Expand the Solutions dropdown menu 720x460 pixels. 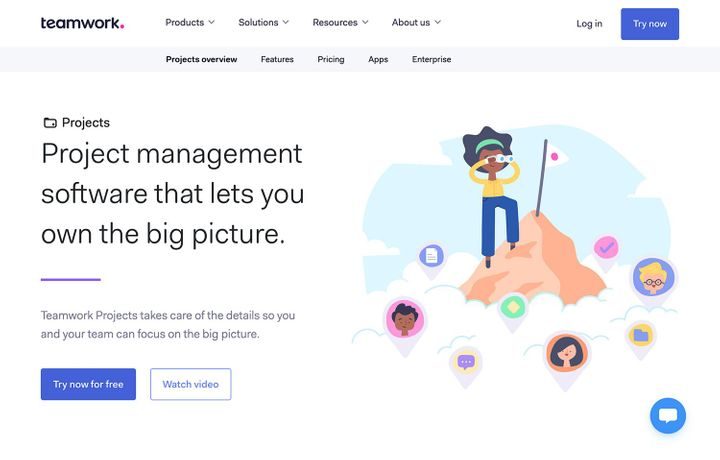pyautogui.click(x=264, y=22)
